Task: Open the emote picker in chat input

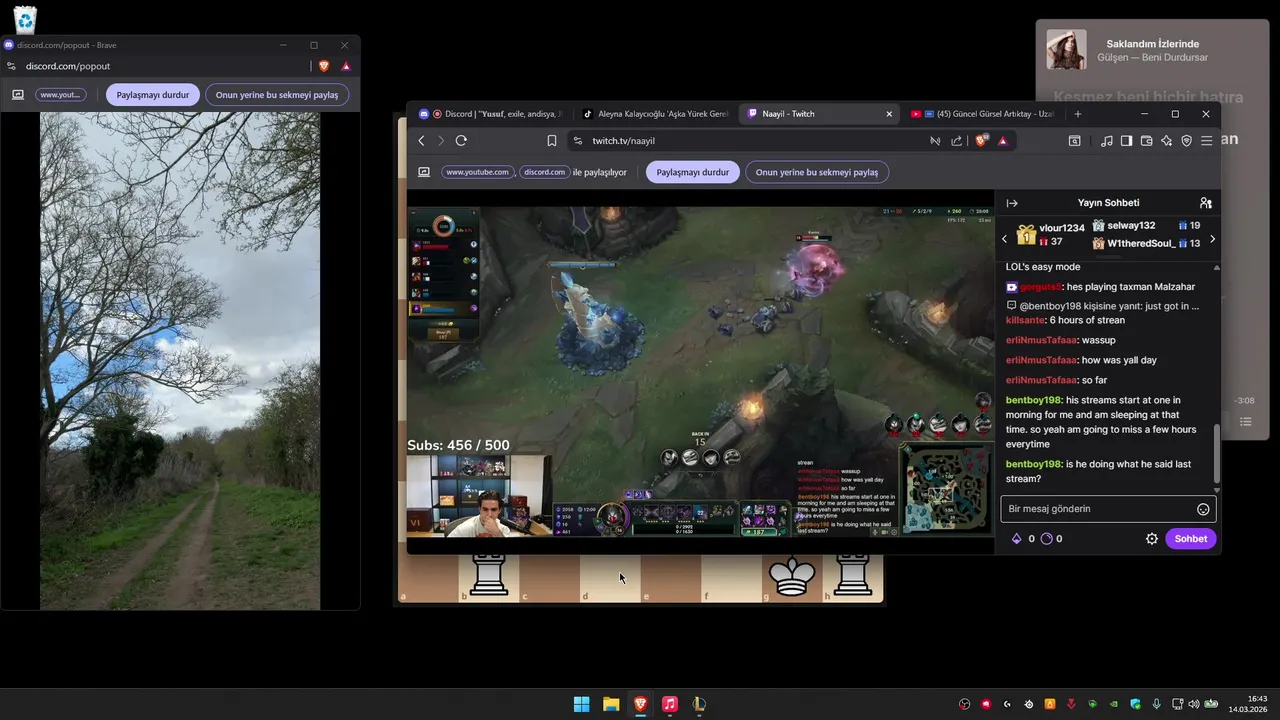Action: 1203,509
